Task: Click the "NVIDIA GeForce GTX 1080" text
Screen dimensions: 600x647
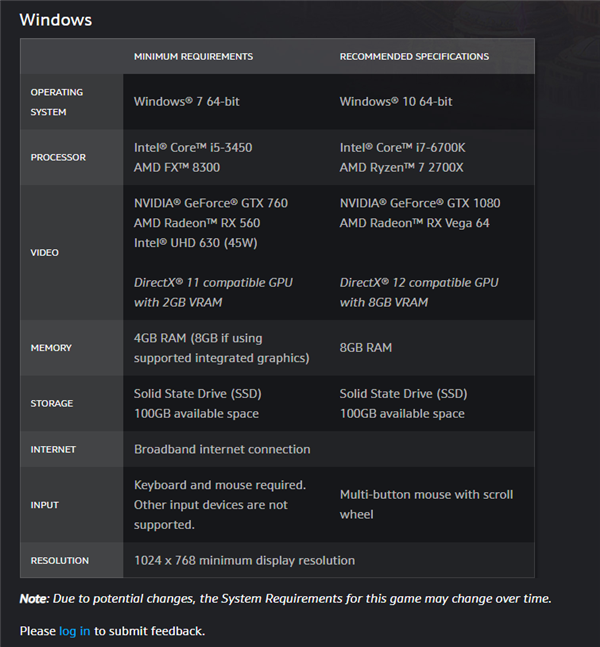Action: click(x=419, y=203)
